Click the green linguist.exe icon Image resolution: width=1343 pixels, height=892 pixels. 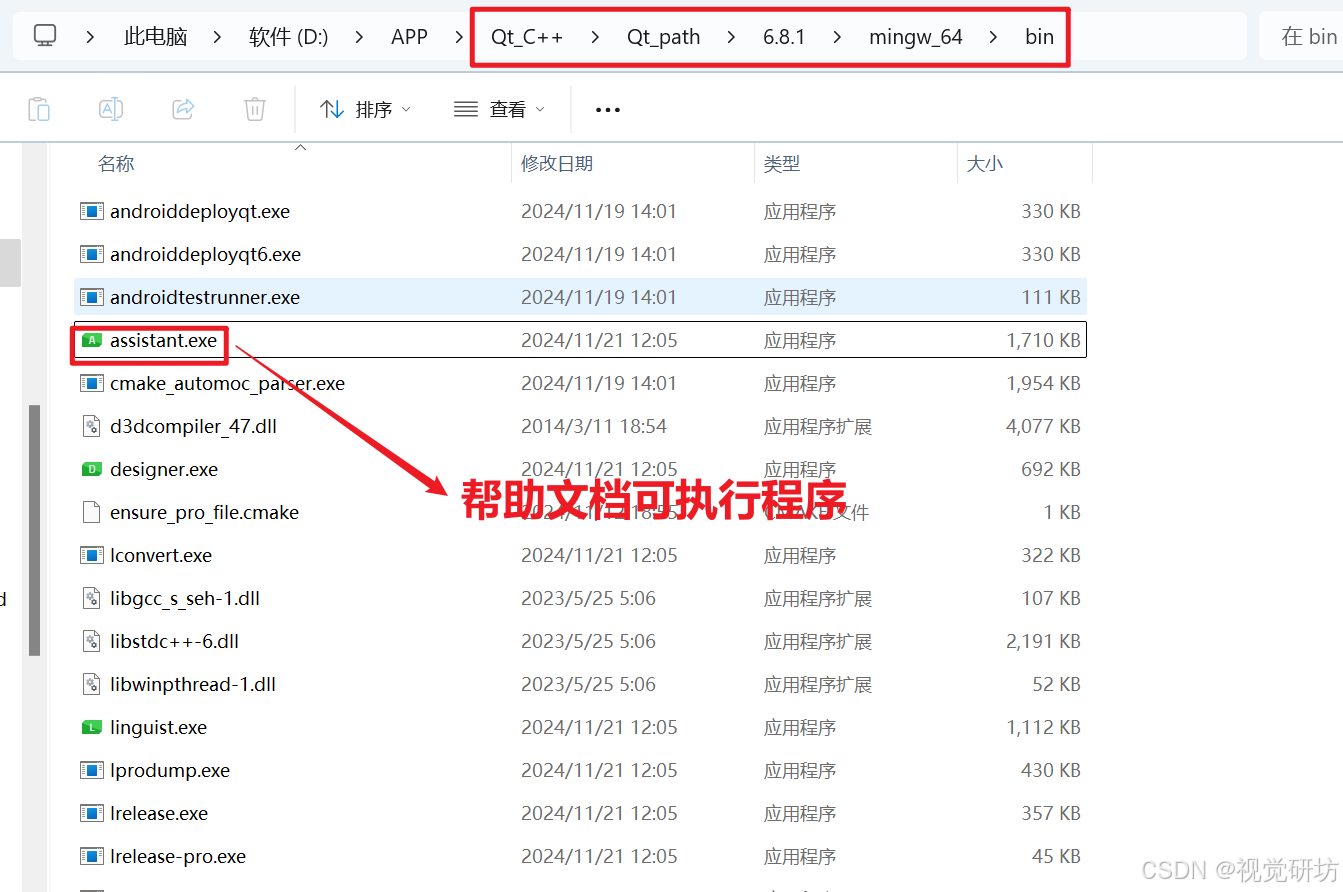92,727
